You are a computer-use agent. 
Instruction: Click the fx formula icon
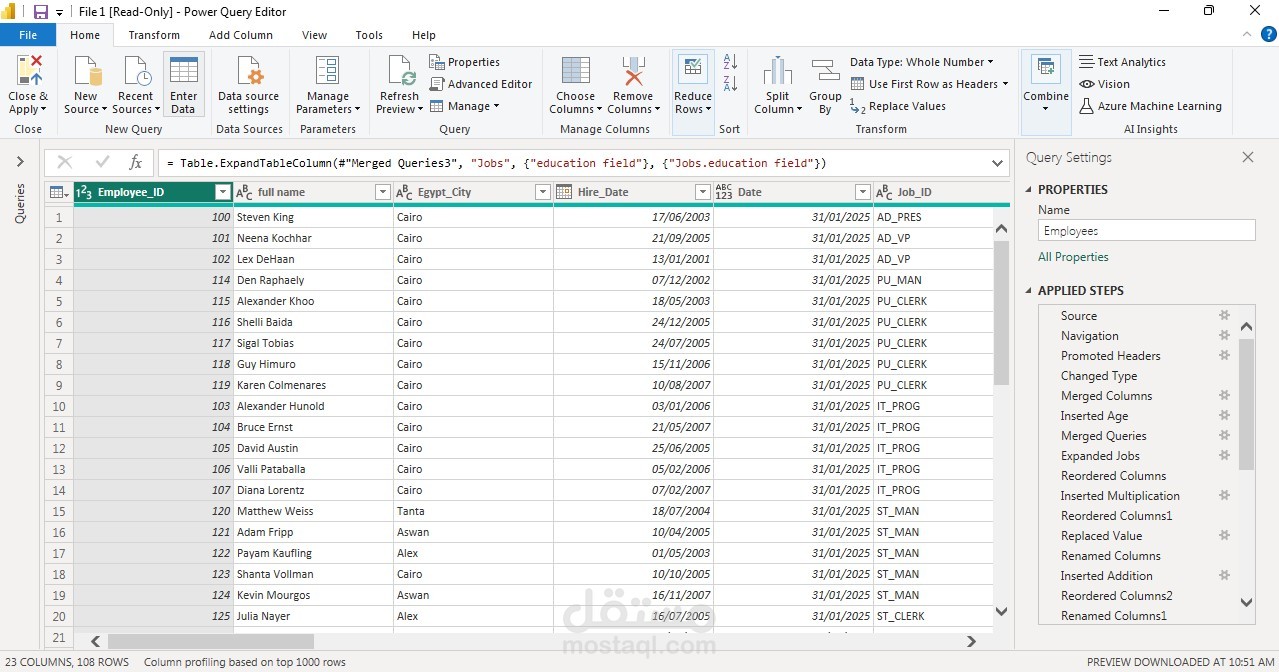coord(136,162)
